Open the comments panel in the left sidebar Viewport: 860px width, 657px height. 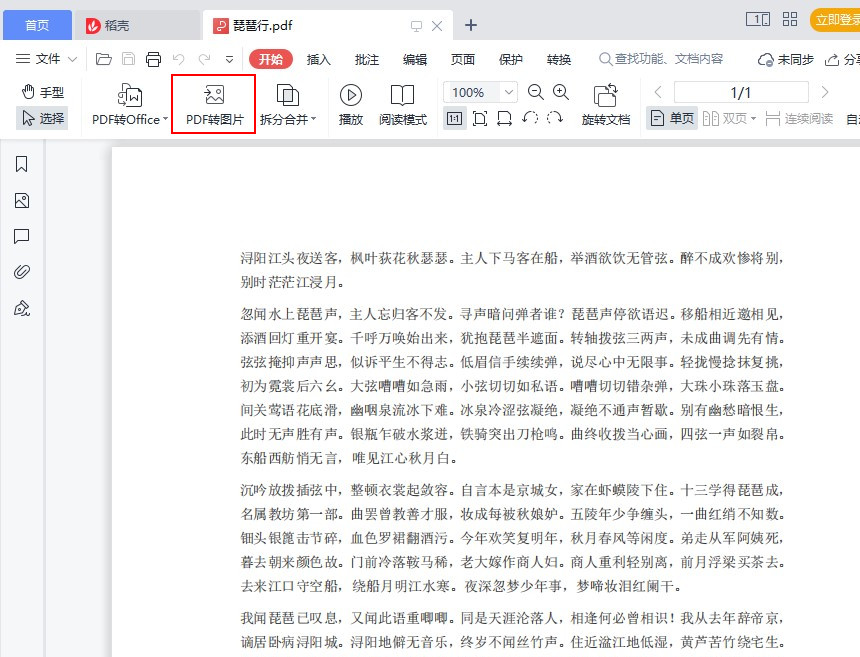(22, 236)
